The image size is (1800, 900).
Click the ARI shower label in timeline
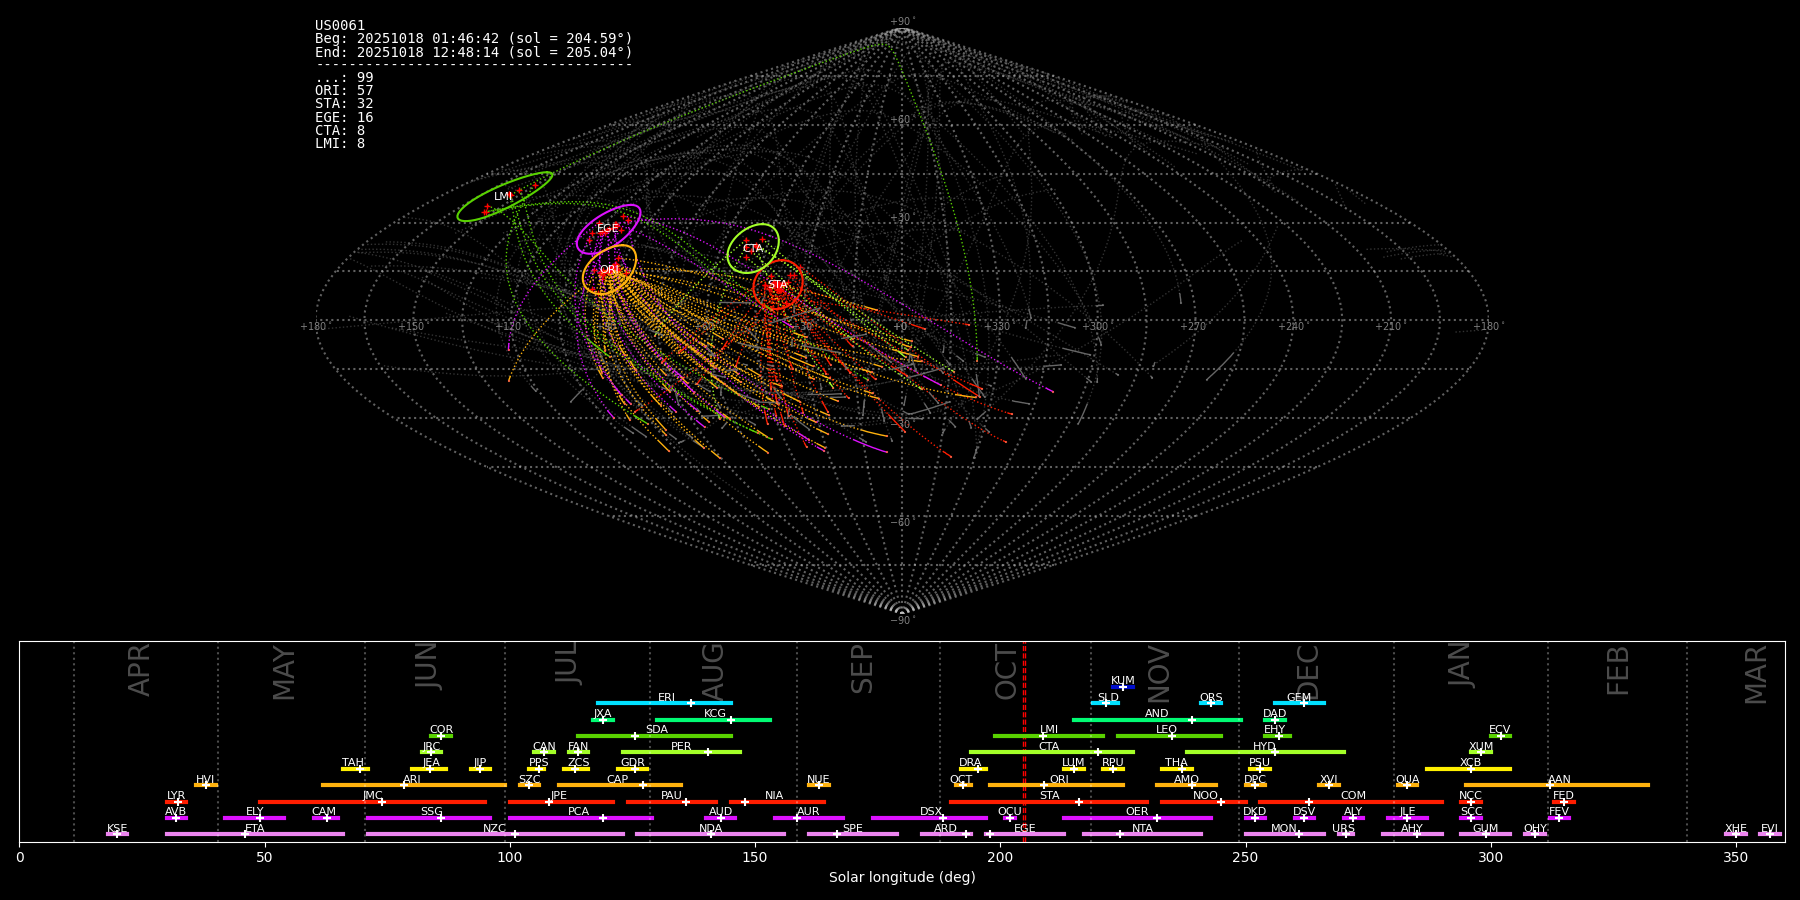(x=412, y=780)
